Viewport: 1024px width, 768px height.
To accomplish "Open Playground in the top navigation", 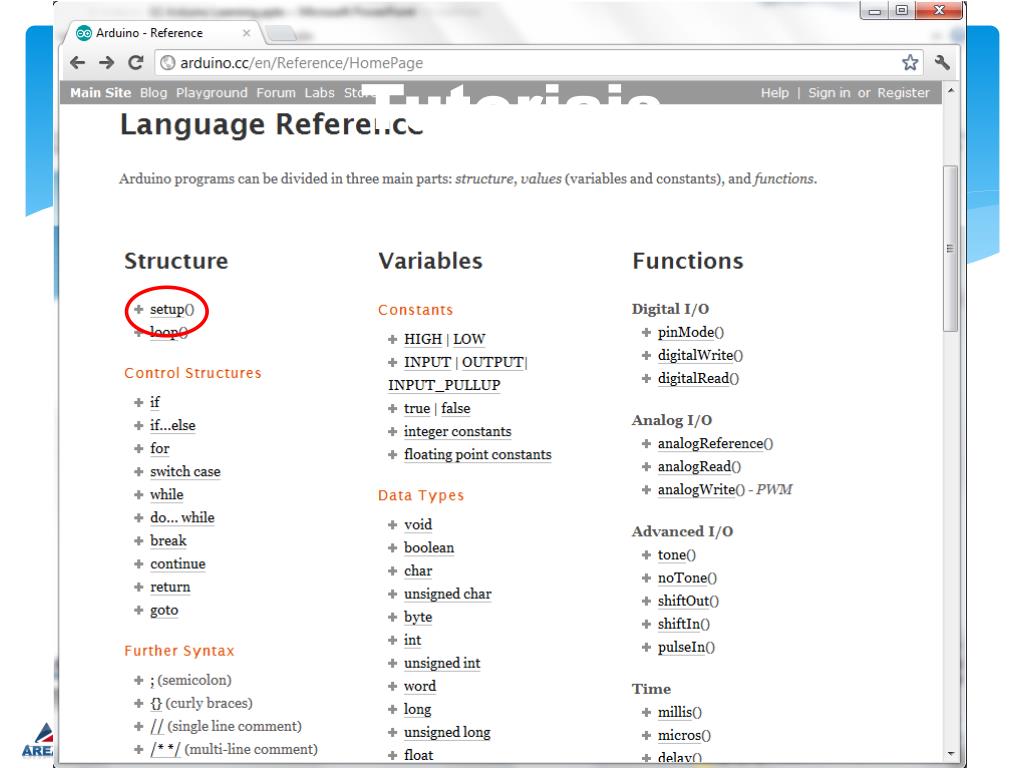I will 212,93.
